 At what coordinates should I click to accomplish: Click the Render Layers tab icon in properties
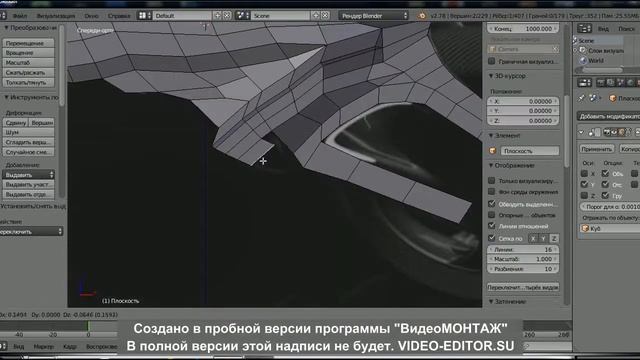click(x=610, y=83)
